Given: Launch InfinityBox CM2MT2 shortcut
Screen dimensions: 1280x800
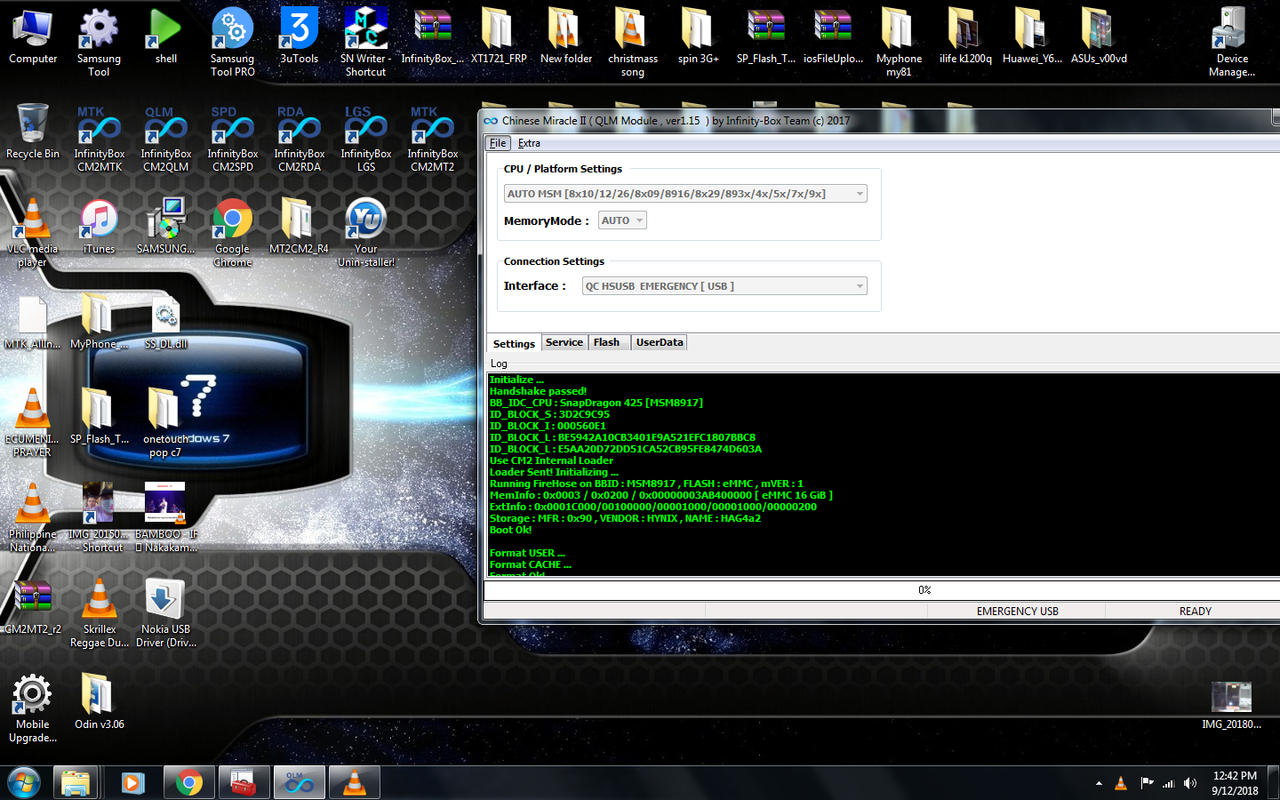Looking at the screenshot, I should [x=433, y=140].
